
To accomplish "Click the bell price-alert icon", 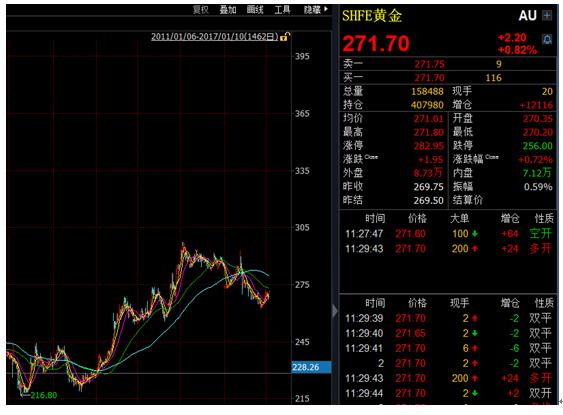I will click(547, 39).
